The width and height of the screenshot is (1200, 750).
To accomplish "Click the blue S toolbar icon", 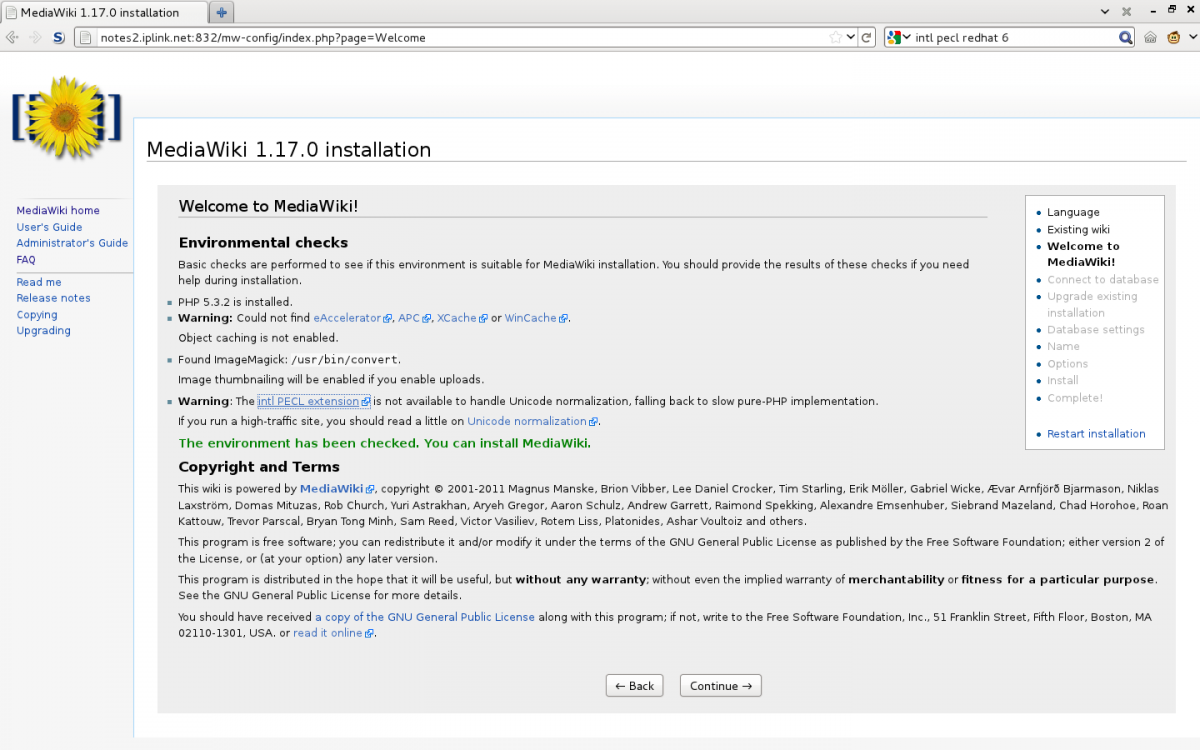I will click(58, 38).
